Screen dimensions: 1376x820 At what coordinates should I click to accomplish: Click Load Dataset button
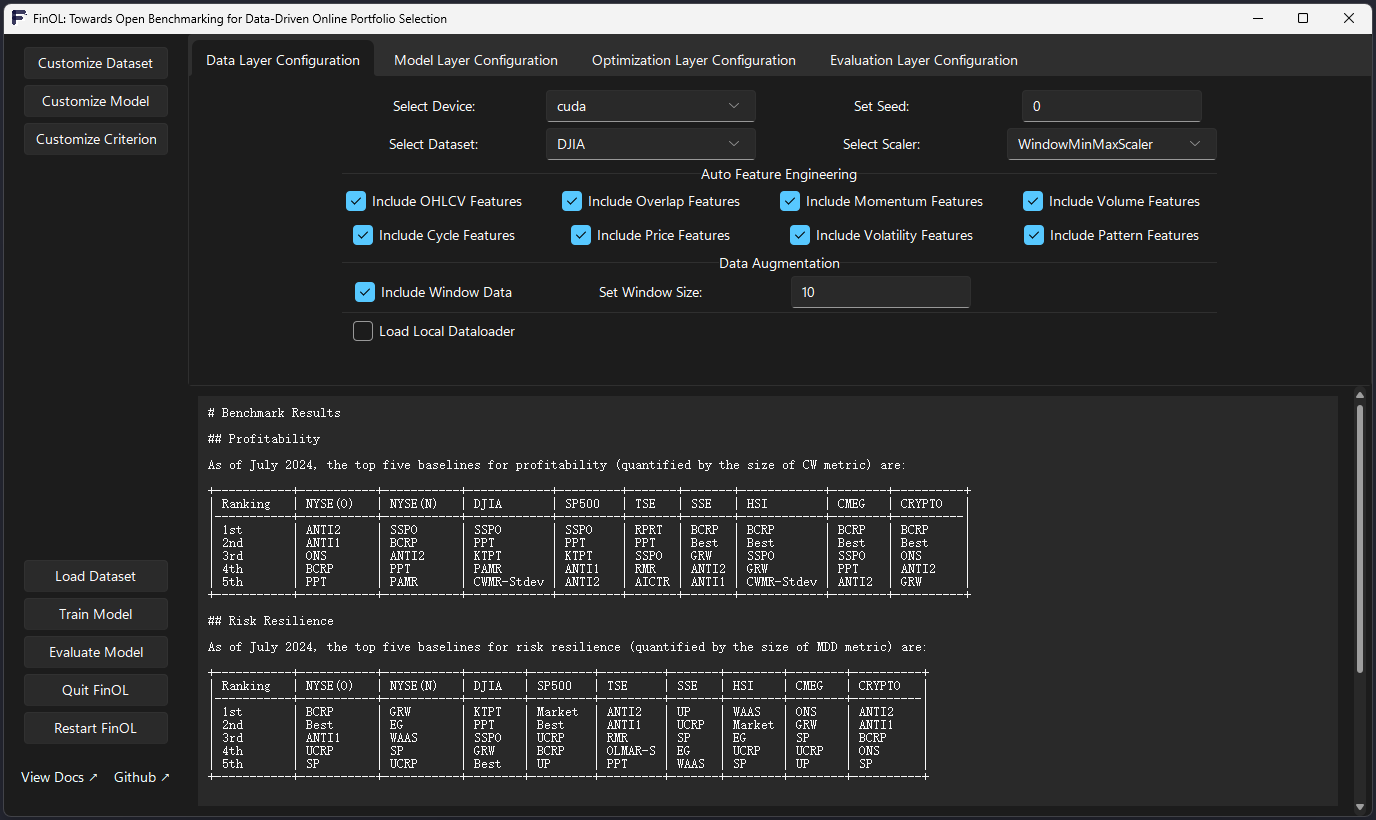pyautogui.click(x=96, y=576)
